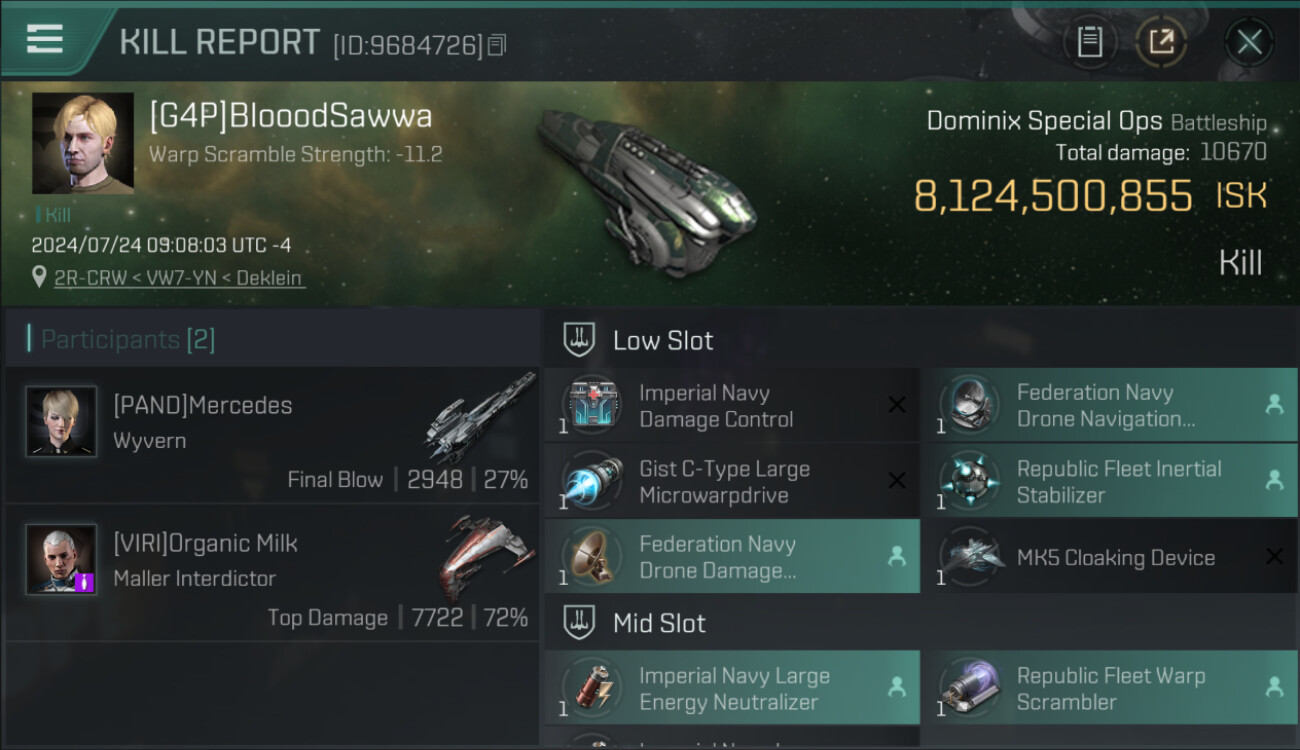1300x750 pixels.
Task: Open the 2R-CRW location link
Action: point(179,278)
